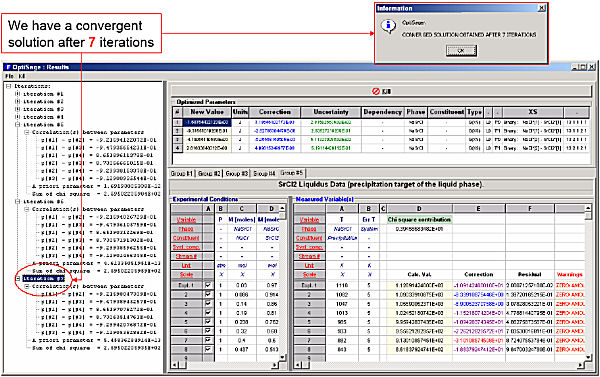The image size is (600, 377).
Task: Collapse Iteration #5 tree node
Action: click(17, 125)
